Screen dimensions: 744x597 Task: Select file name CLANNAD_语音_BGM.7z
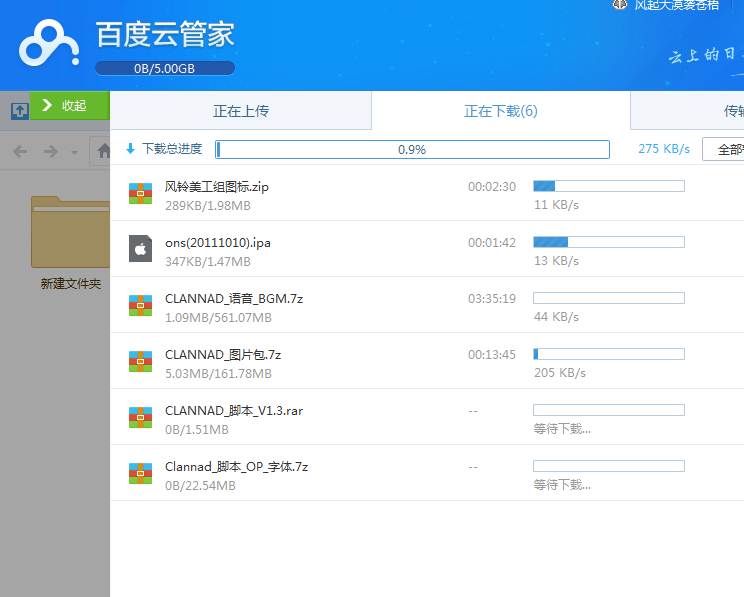click(x=234, y=298)
